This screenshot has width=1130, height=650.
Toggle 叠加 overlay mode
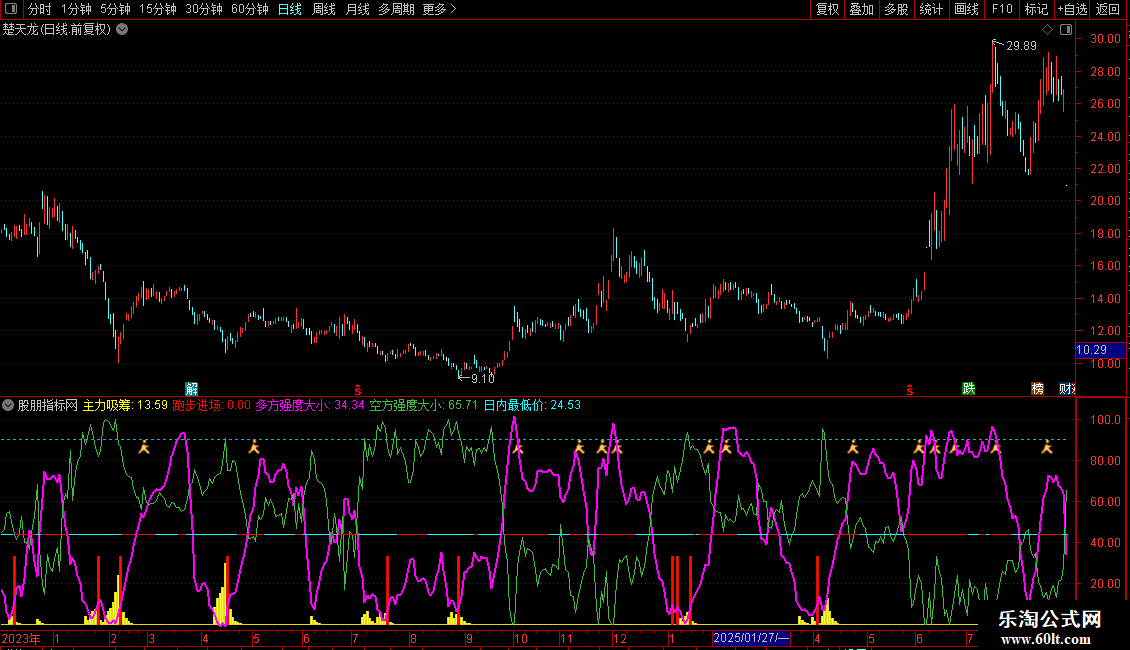click(861, 10)
